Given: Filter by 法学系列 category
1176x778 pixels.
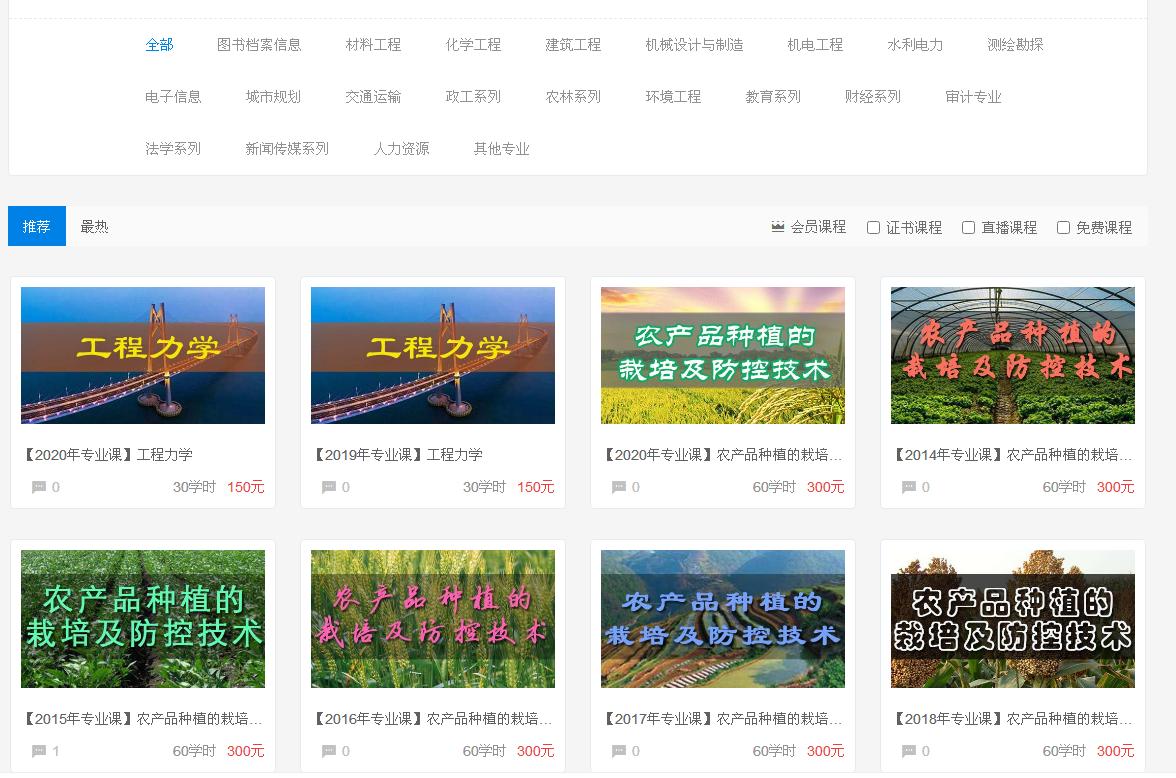Looking at the screenshot, I should [173, 149].
